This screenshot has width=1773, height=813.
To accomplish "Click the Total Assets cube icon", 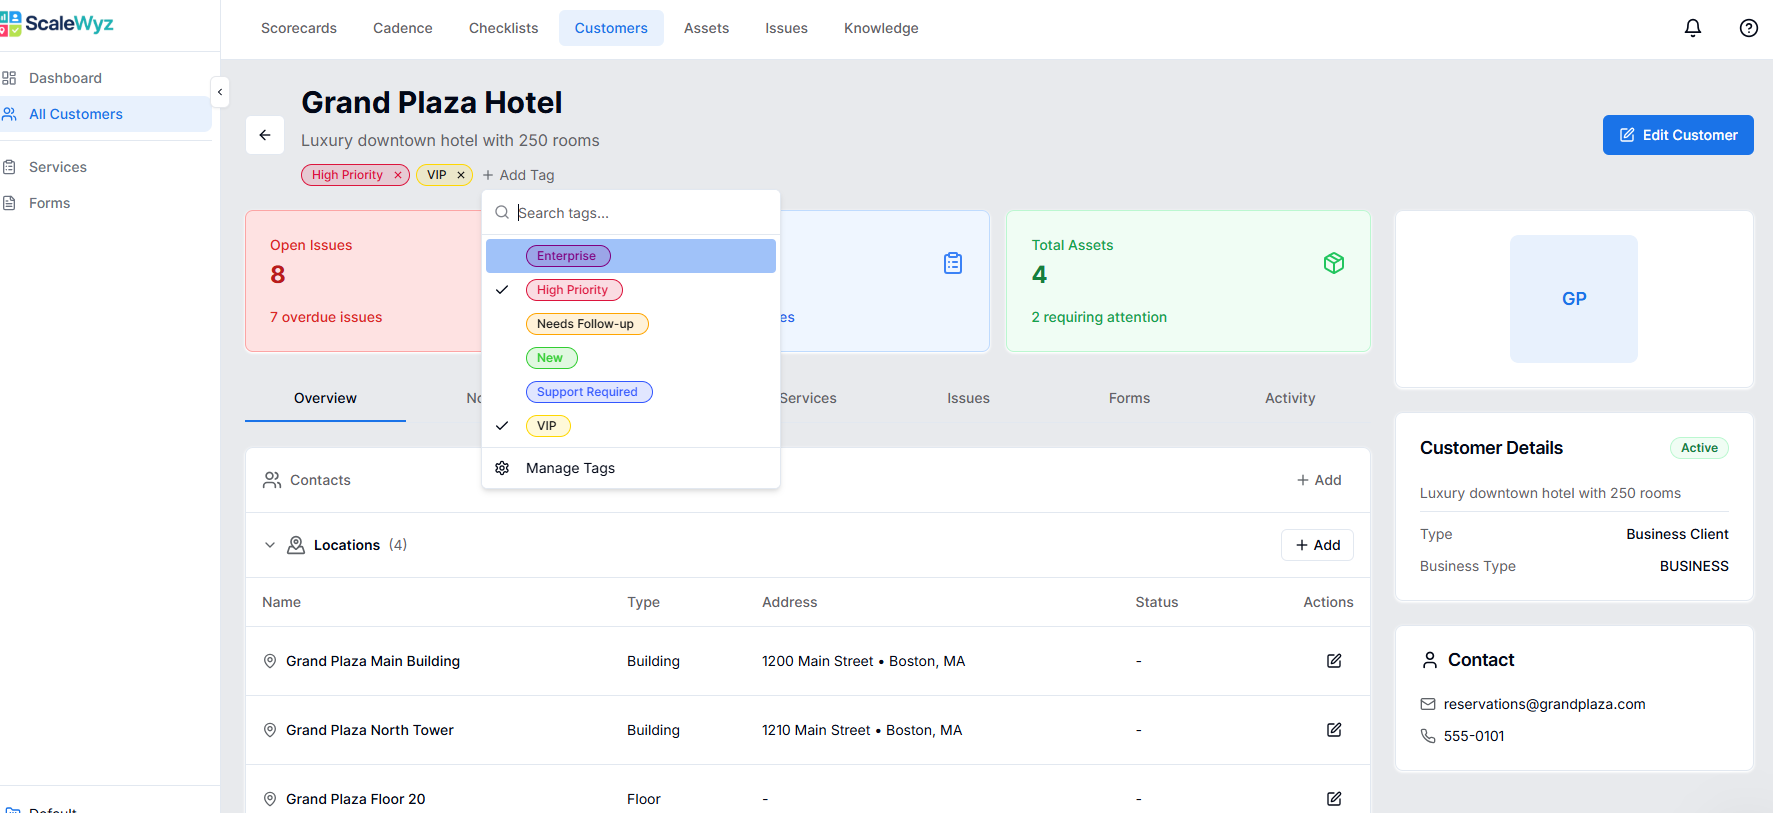I will click(x=1333, y=263).
